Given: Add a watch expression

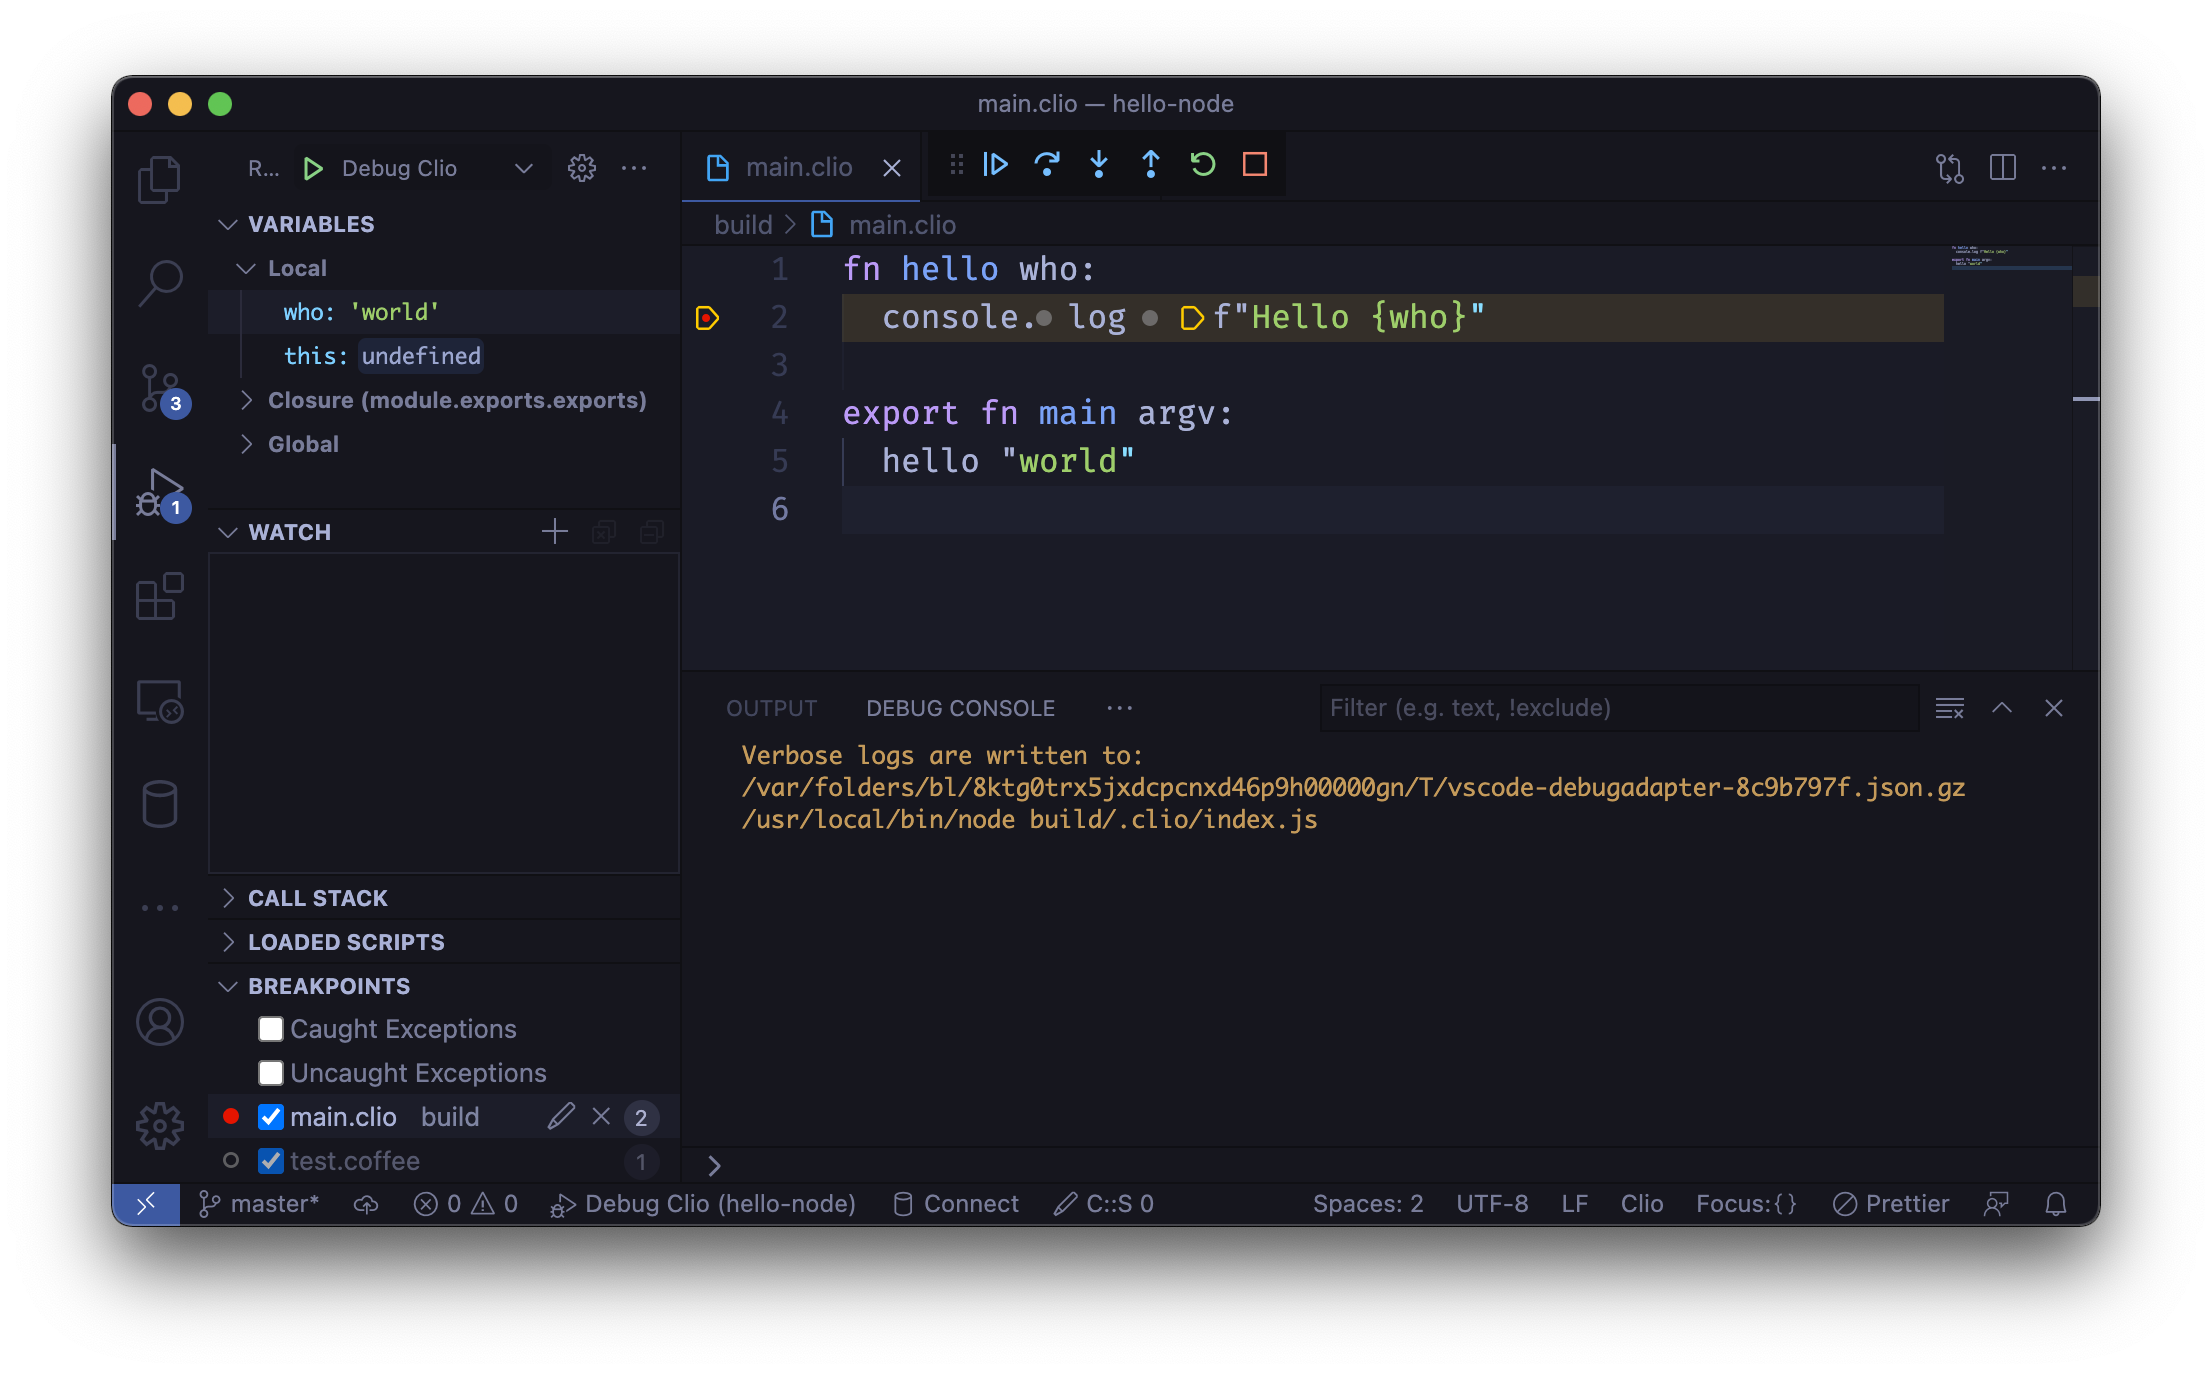Looking at the screenshot, I should click(x=555, y=532).
